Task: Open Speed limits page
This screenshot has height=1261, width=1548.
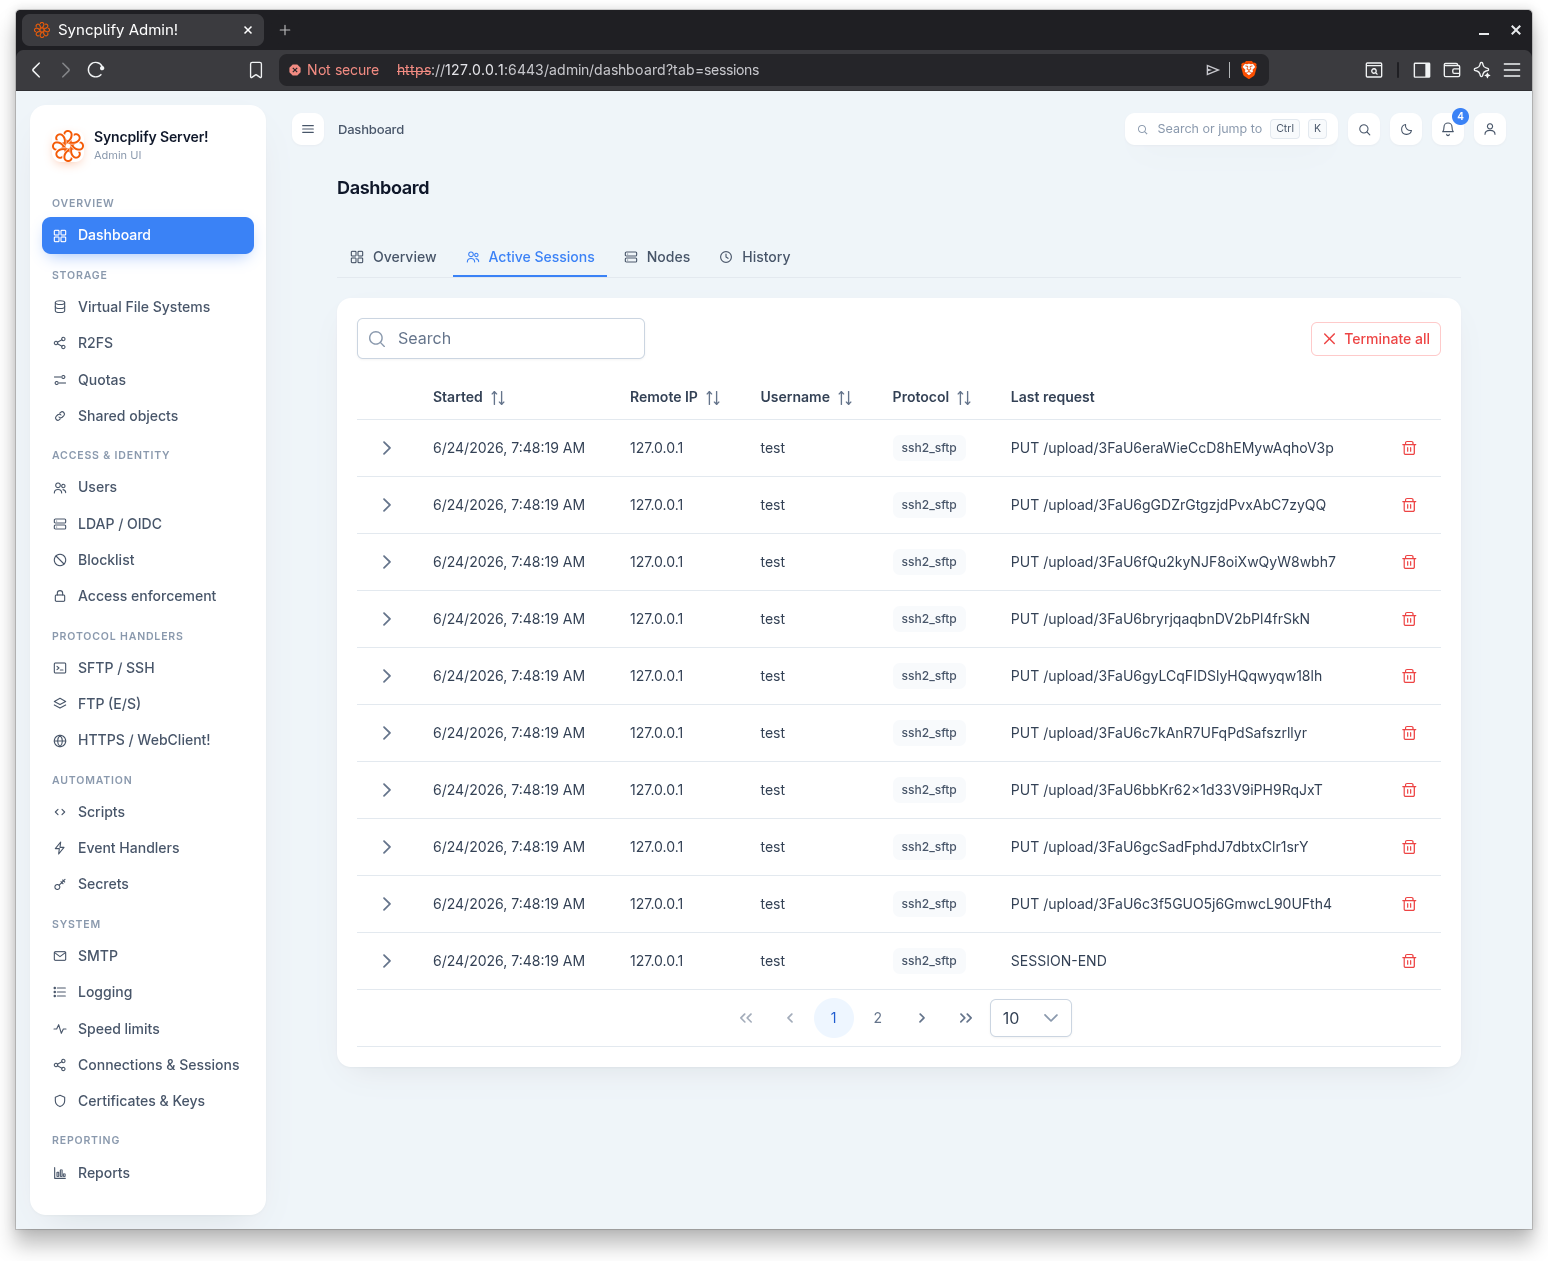Action: pos(148,1029)
